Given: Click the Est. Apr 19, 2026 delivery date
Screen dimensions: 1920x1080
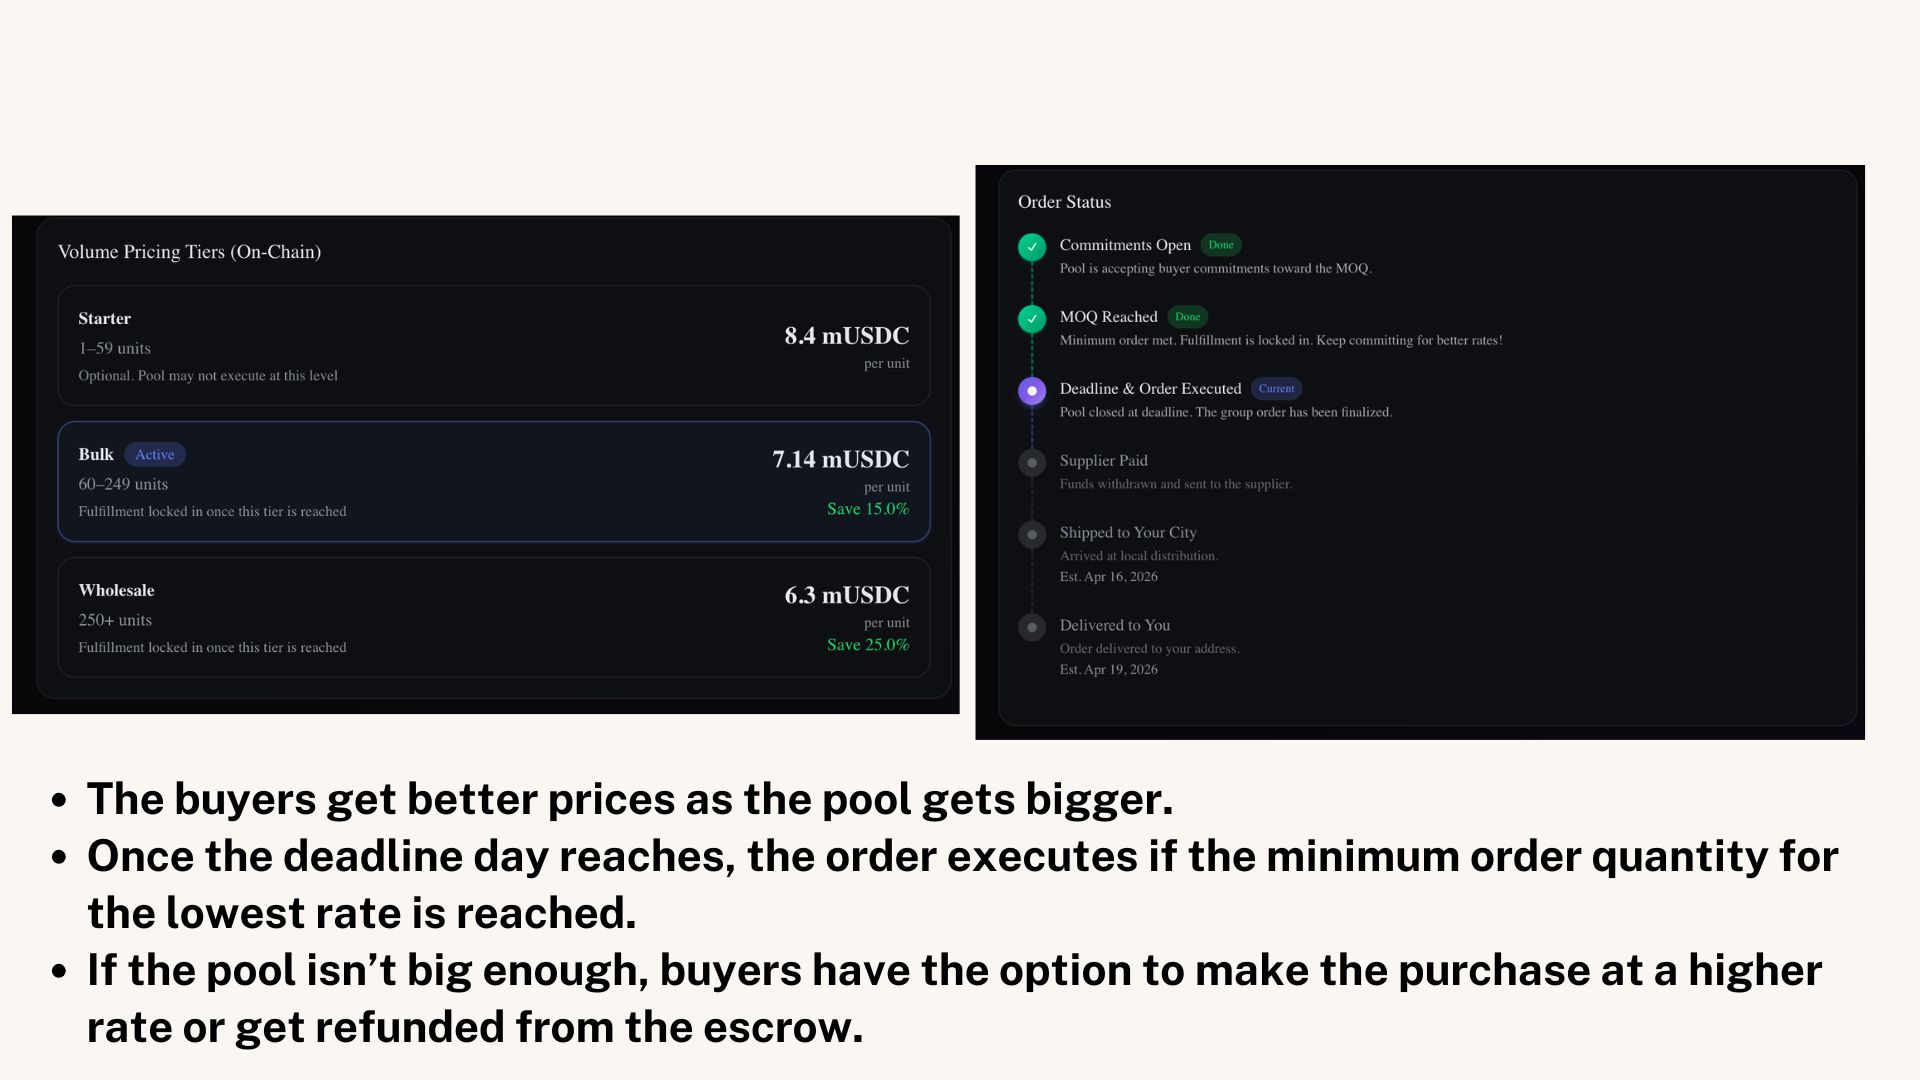Looking at the screenshot, I should pyautogui.click(x=1108, y=670).
